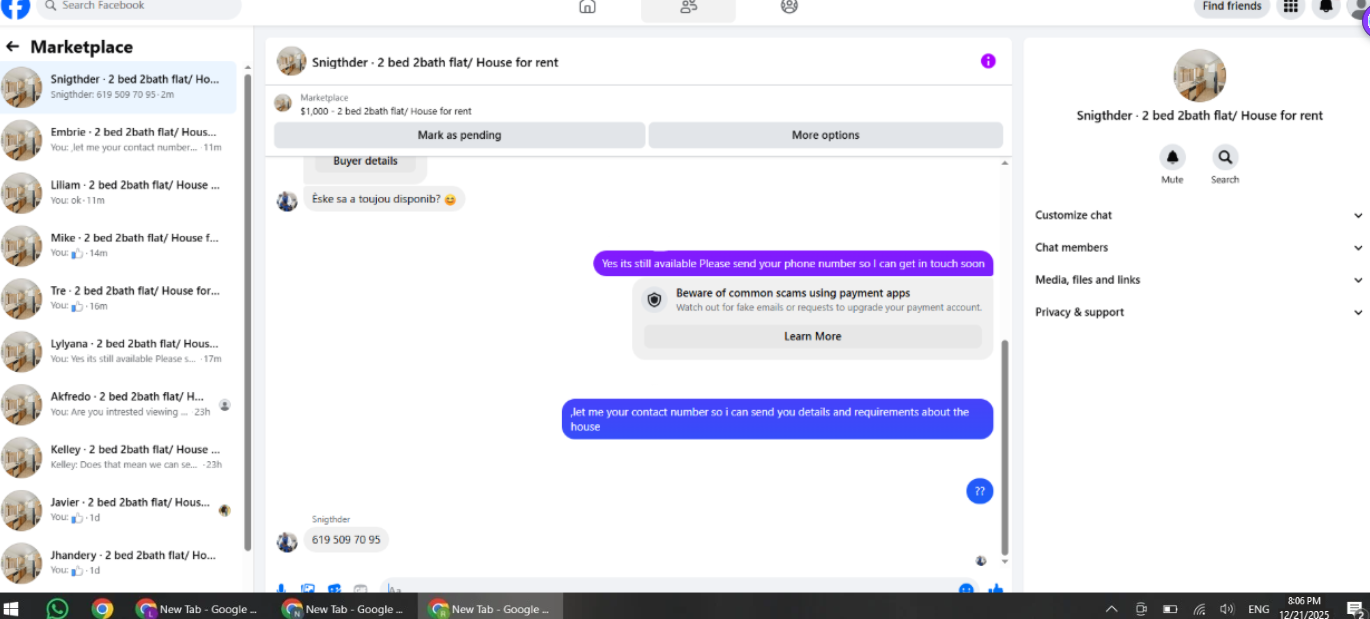The height and width of the screenshot is (619, 1370).
Task: Click the shield icon in scam warning
Action: pos(654,299)
